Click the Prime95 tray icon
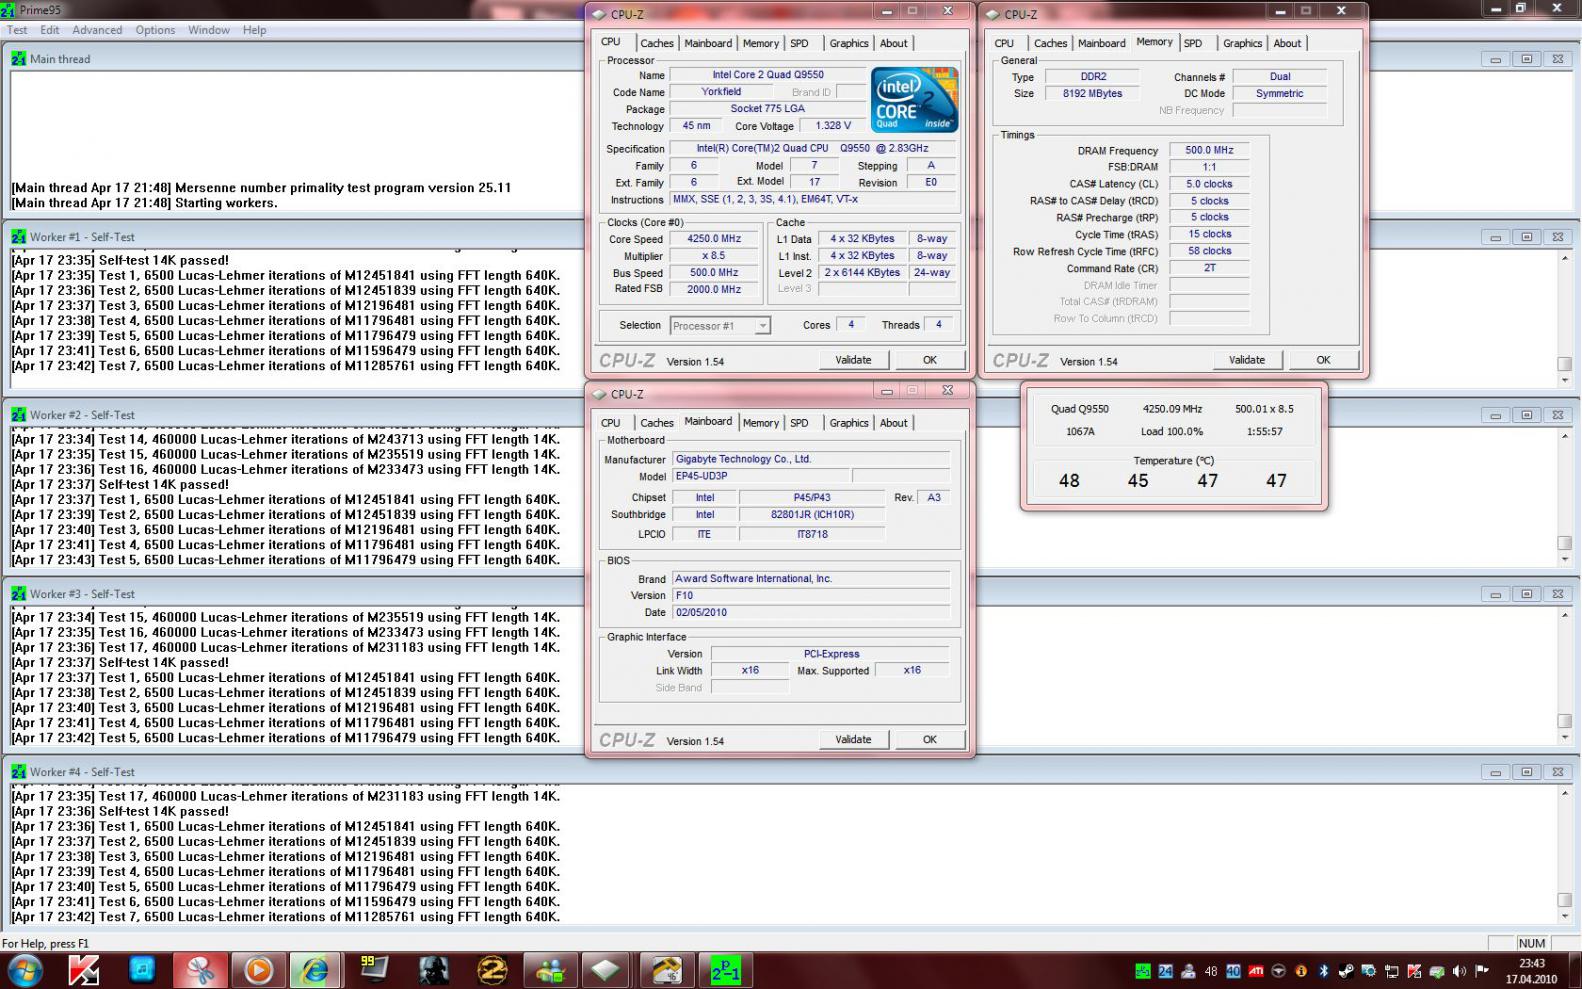 point(1143,971)
